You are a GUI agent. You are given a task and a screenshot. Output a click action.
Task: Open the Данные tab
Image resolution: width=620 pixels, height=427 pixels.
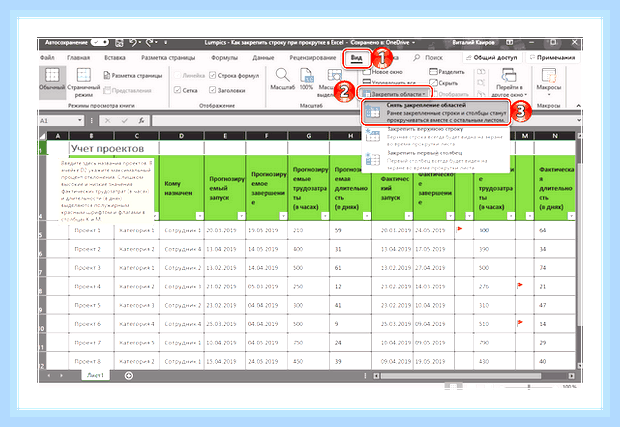pos(263,58)
